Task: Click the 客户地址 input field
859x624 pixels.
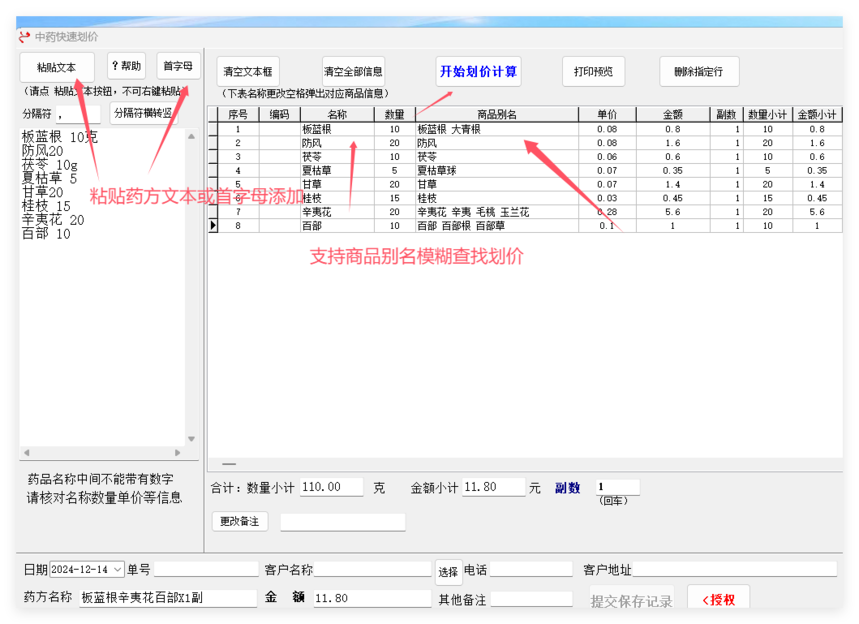Action: pyautogui.click(x=735, y=569)
